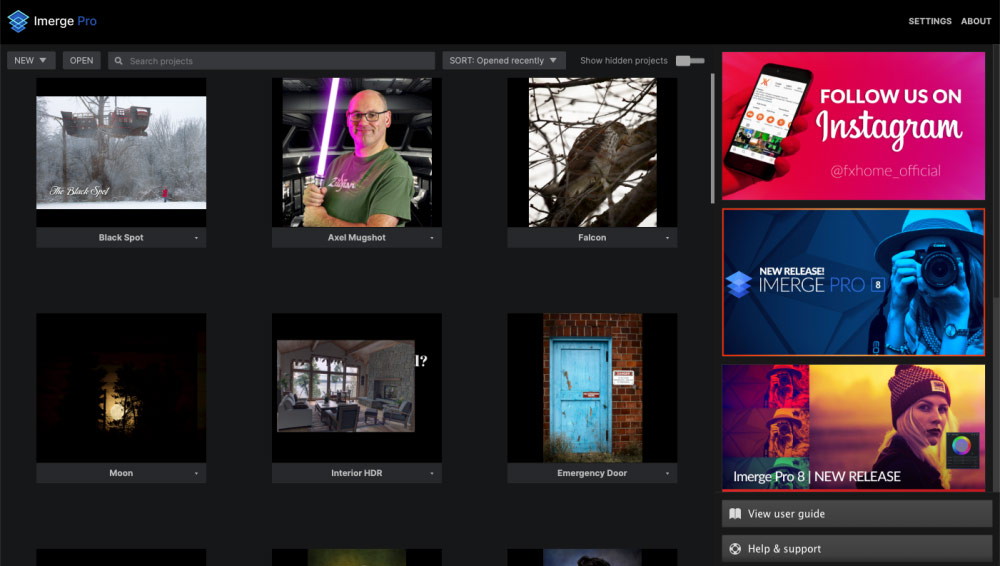Image resolution: width=1000 pixels, height=566 pixels.
Task: Click the Moon project name label
Action: pyautogui.click(x=121, y=473)
